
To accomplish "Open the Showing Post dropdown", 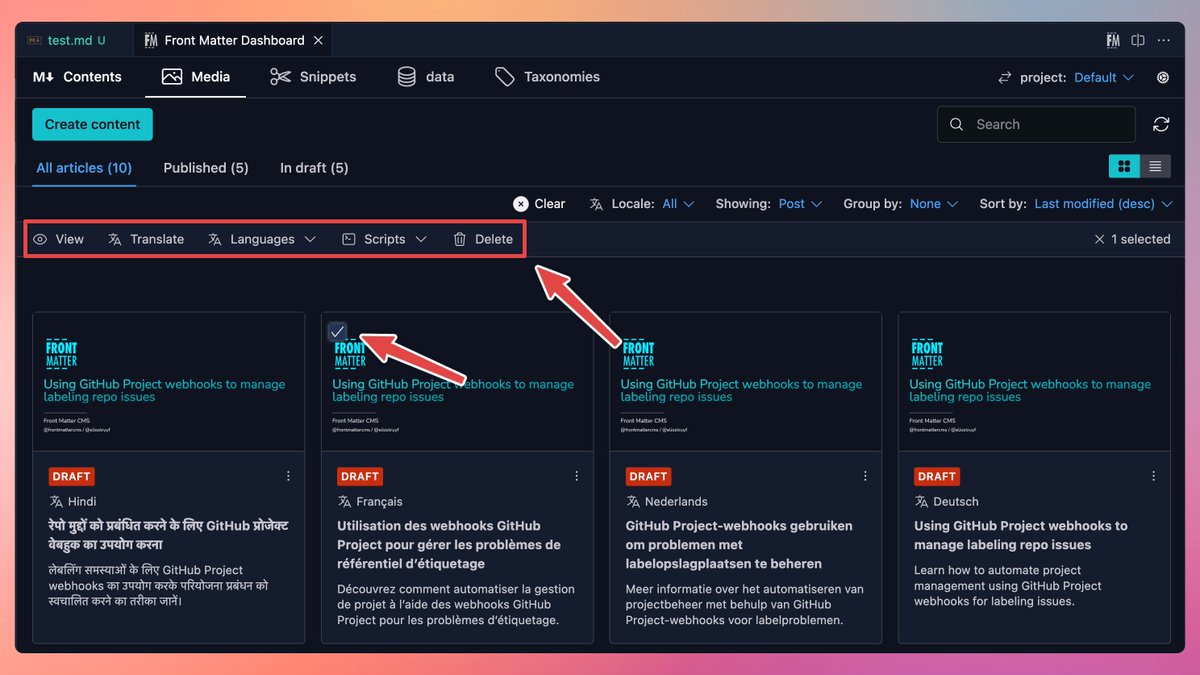I will click(x=800, y=203).
